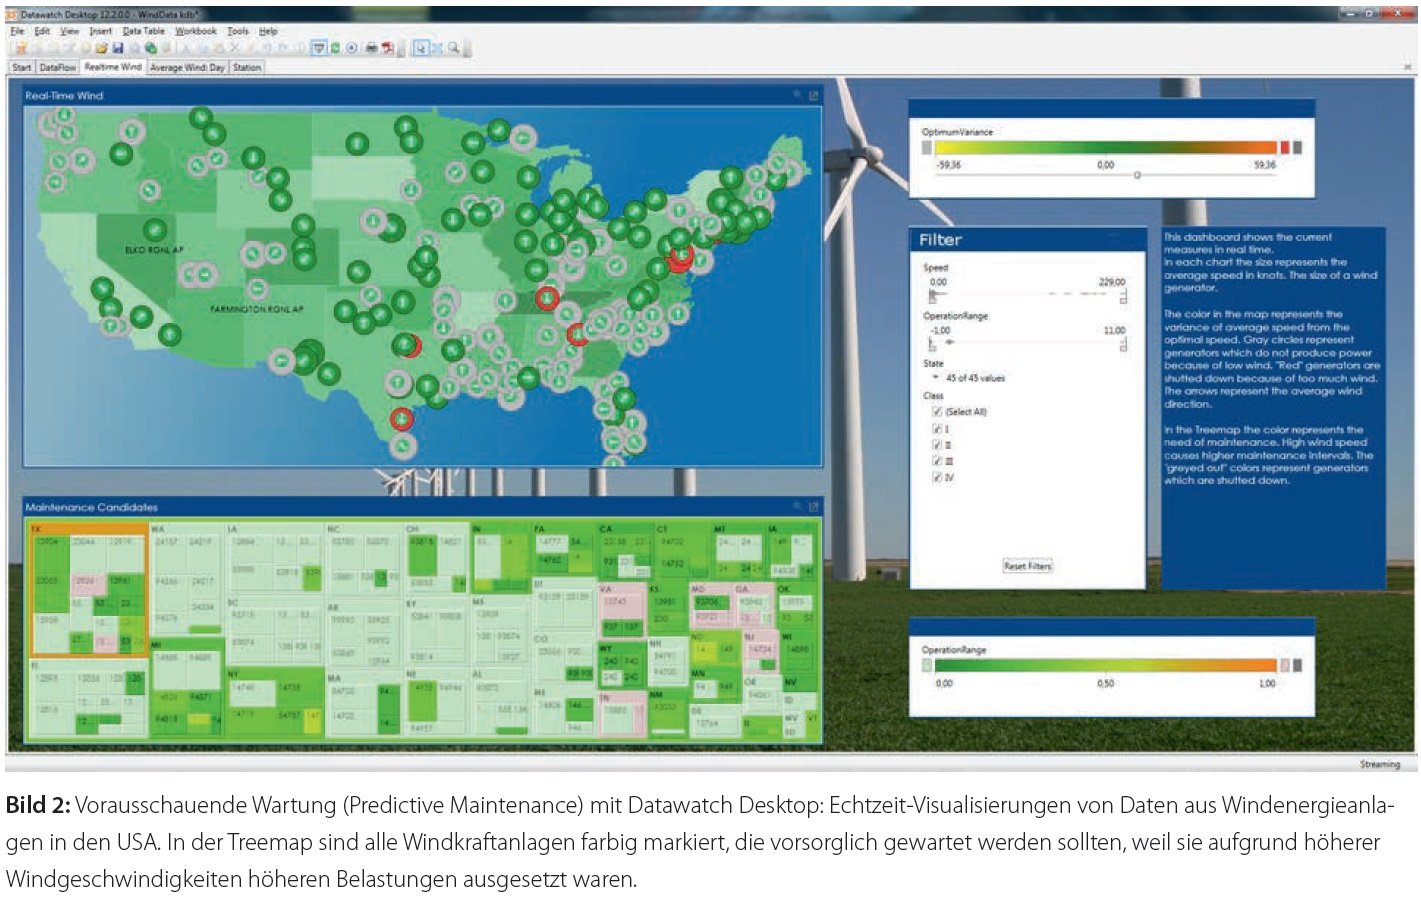The height and width of the screenshot is (906, 1421).
Task: Click the 59,36 OptimumVariance maximum value
Action: (1265, 165)
